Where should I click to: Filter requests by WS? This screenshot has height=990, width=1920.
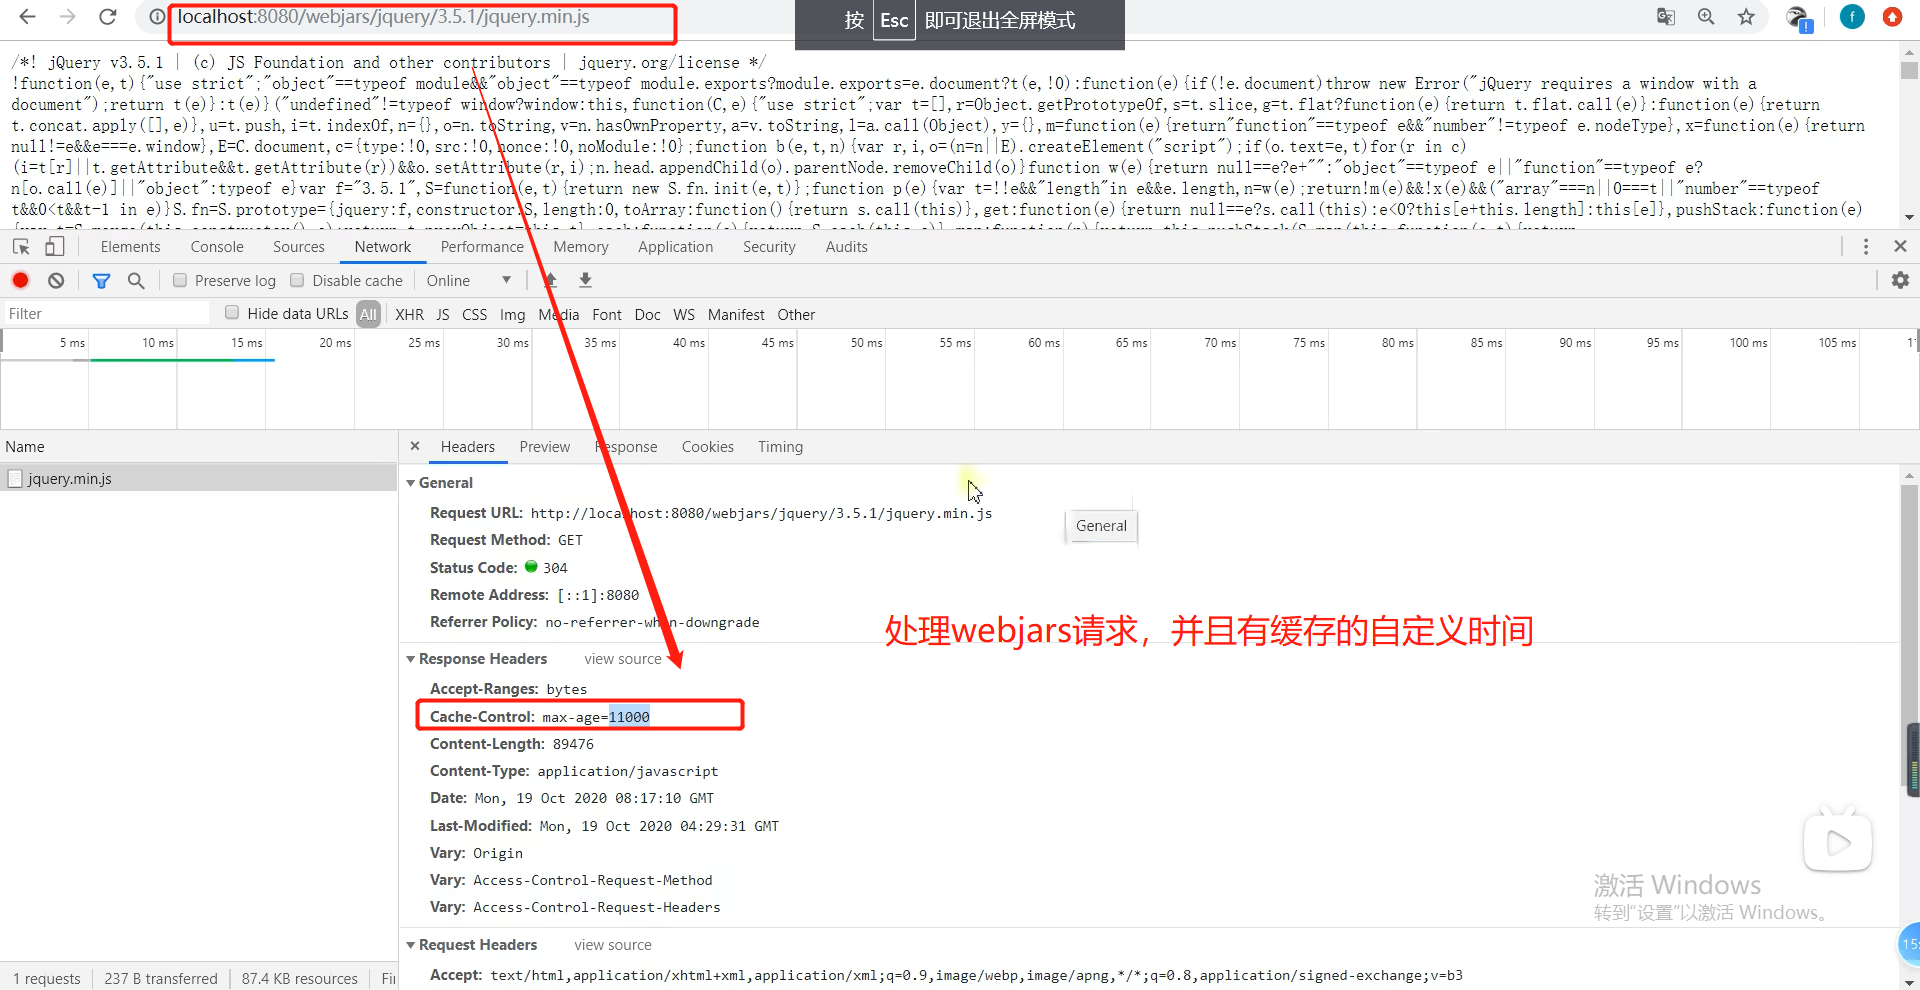(x=684, y=314)
